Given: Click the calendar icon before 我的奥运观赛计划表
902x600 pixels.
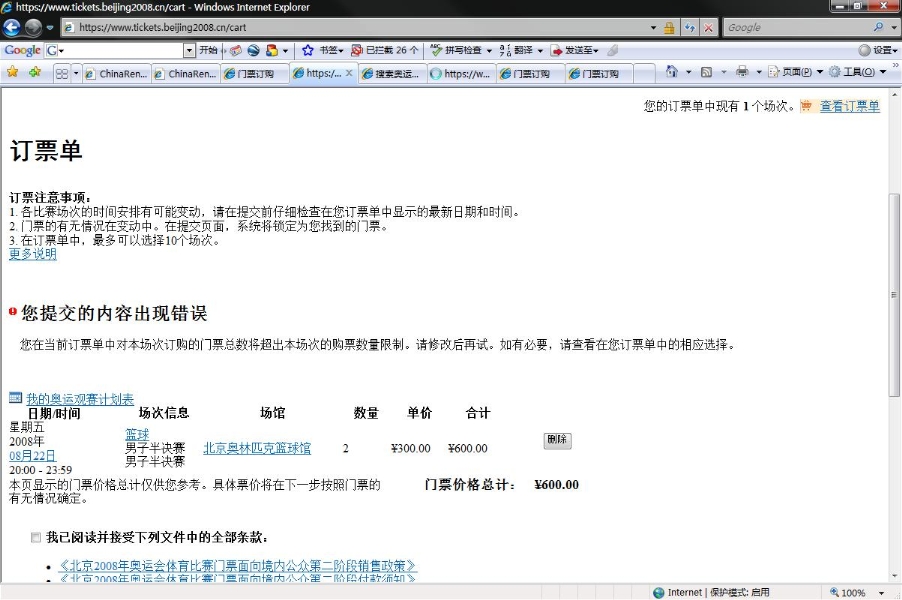Looking at the screenshot, I should [x=16, y=397].
